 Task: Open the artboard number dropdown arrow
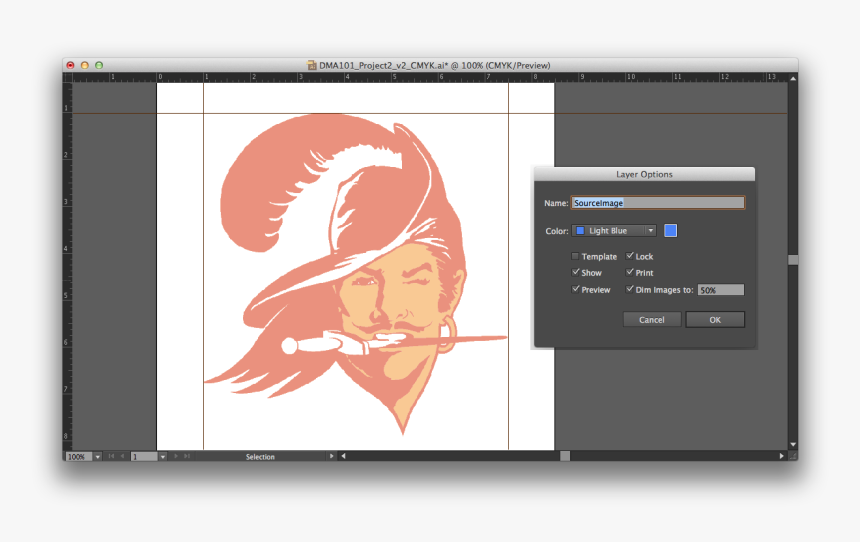pyautogui.click(x=163, y=456)
